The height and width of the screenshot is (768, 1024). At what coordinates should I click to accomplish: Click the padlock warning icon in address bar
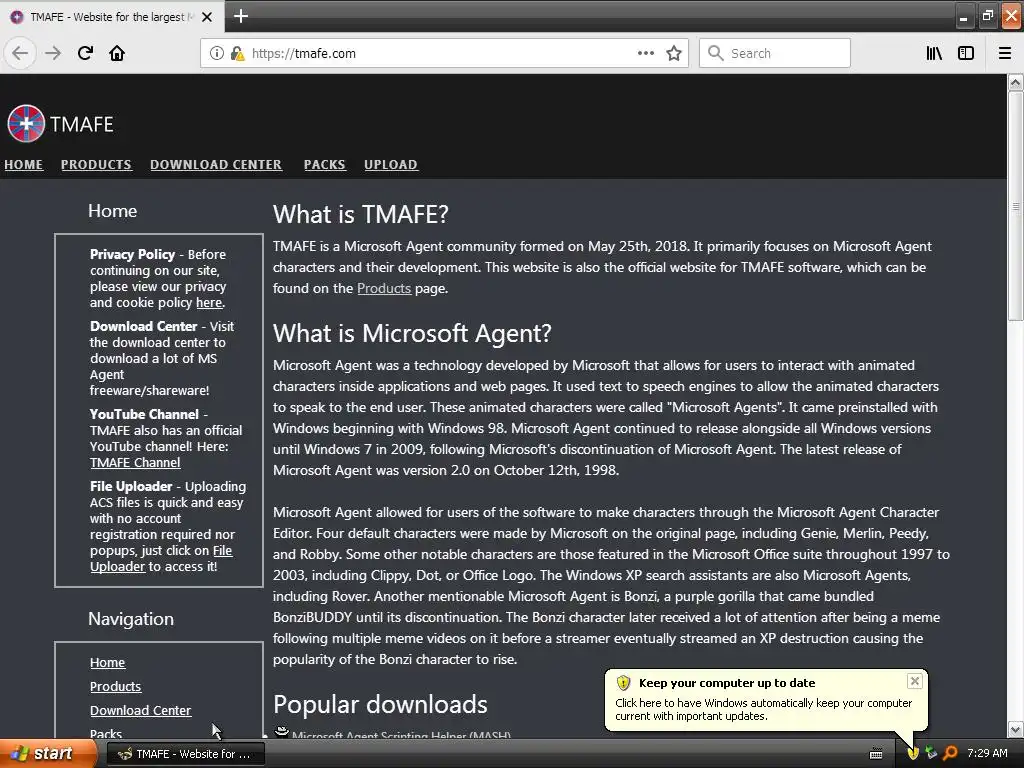pyautogui.click(x=237, y=53)
